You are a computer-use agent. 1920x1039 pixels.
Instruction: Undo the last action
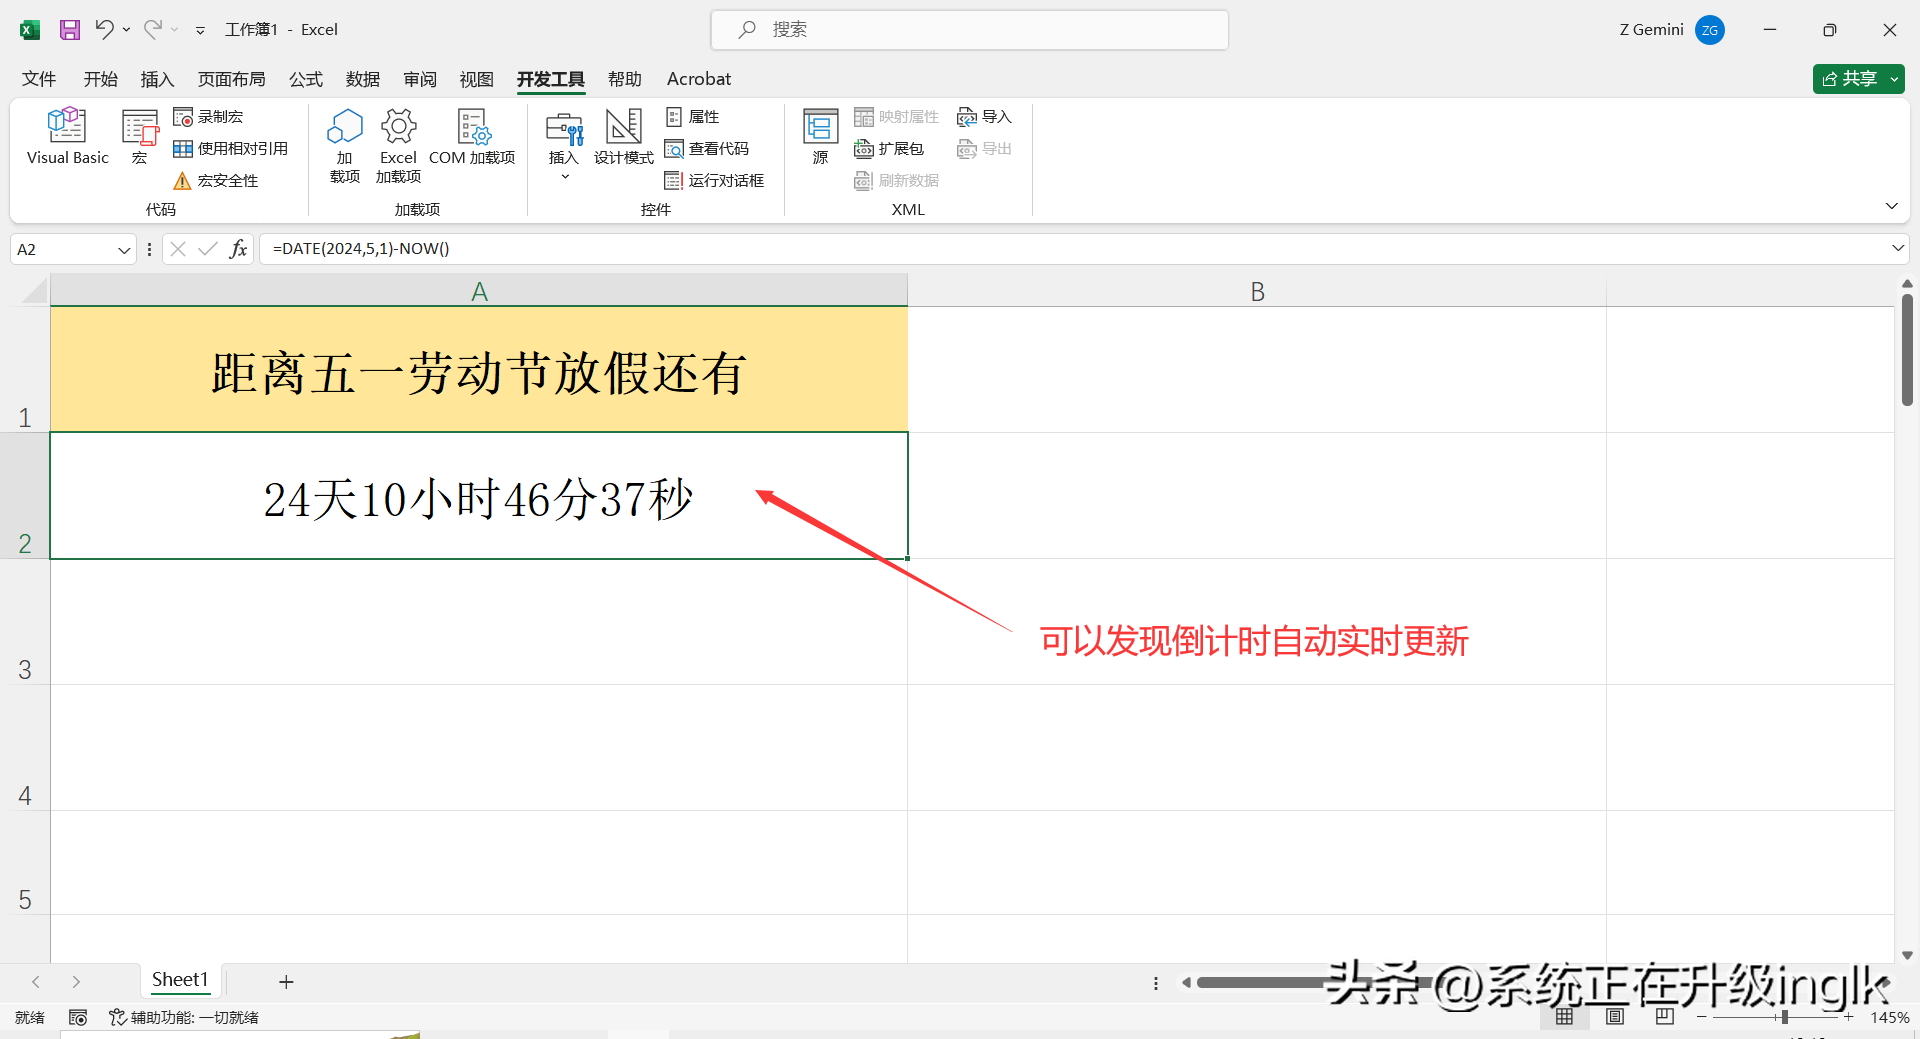[x=104, y=30]
